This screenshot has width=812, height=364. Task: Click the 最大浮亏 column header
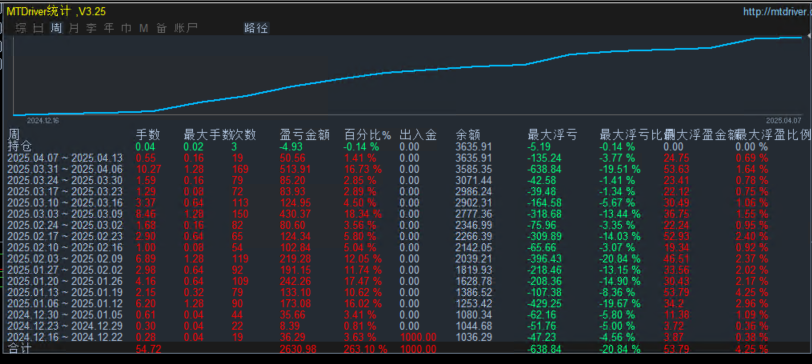(x=552, y=136)
